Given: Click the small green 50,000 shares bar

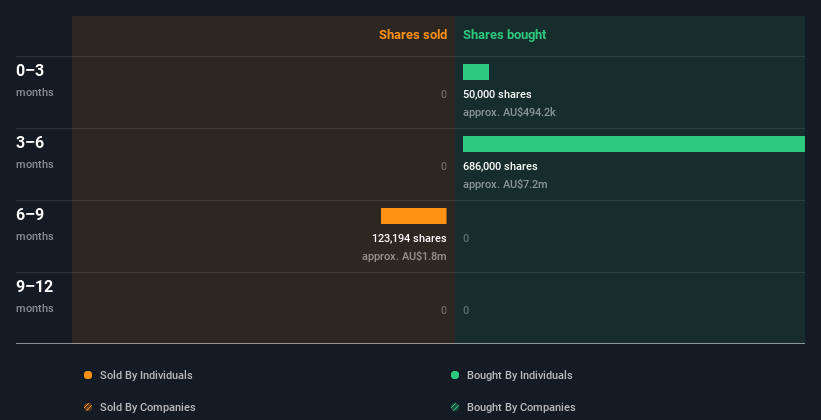Looking at the screenshot, I should tap(476, 72).
